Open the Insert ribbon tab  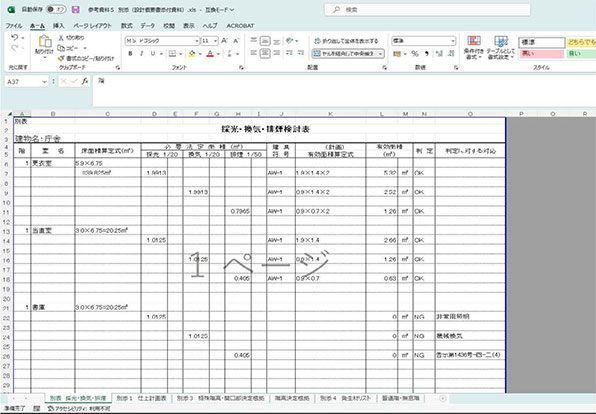click(59, 26)
